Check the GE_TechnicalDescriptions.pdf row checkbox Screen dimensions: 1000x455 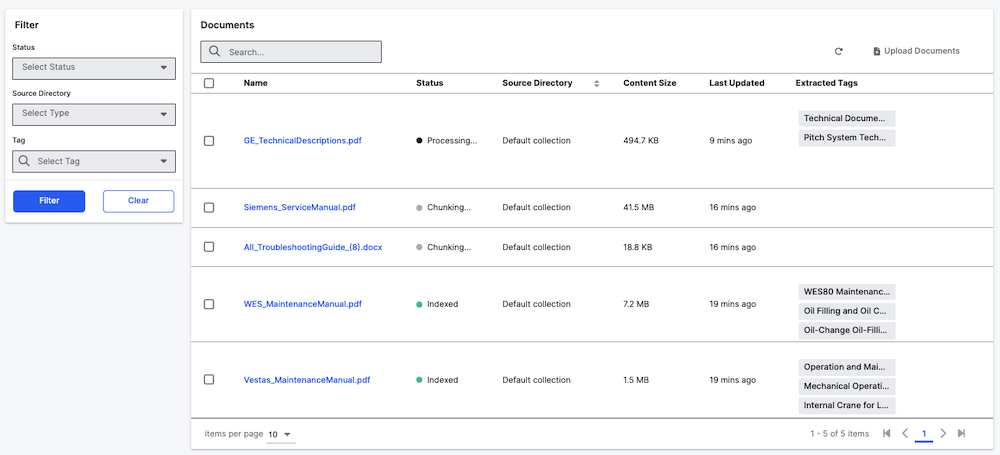[209, 141]
